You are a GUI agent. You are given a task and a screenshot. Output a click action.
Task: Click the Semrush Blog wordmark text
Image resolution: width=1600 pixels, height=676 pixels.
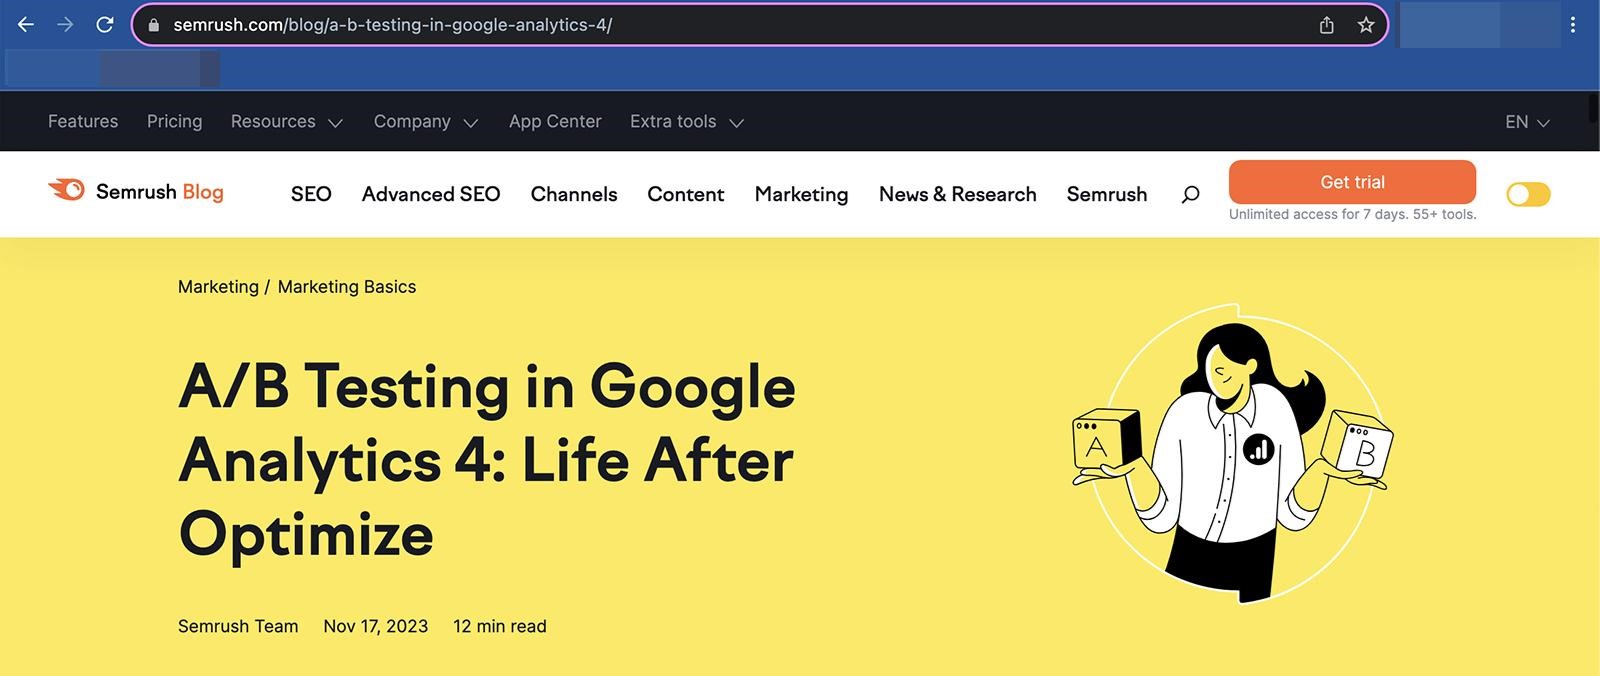[x=160, y=192]
